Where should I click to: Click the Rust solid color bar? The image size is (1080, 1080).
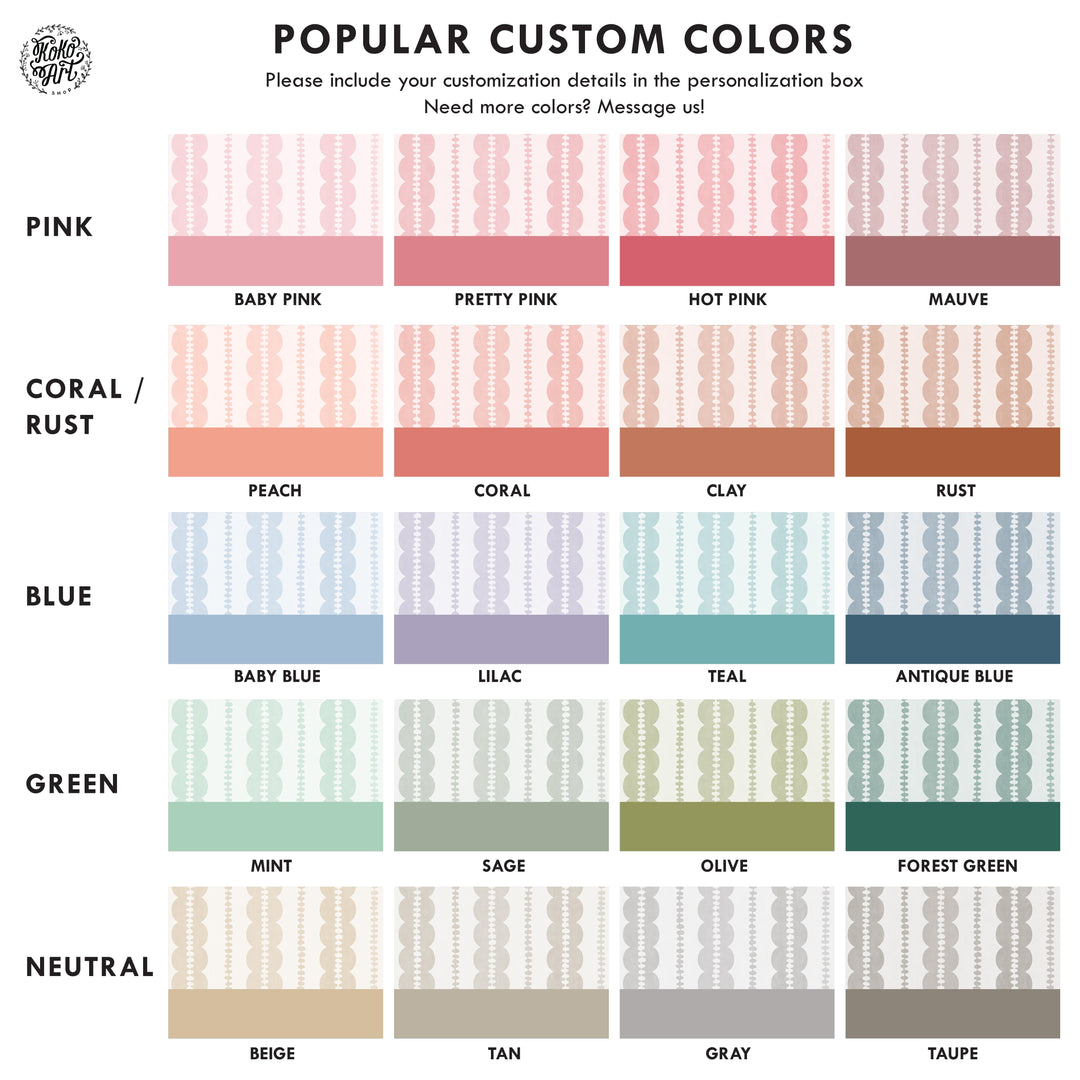click(x=952, y=452)
